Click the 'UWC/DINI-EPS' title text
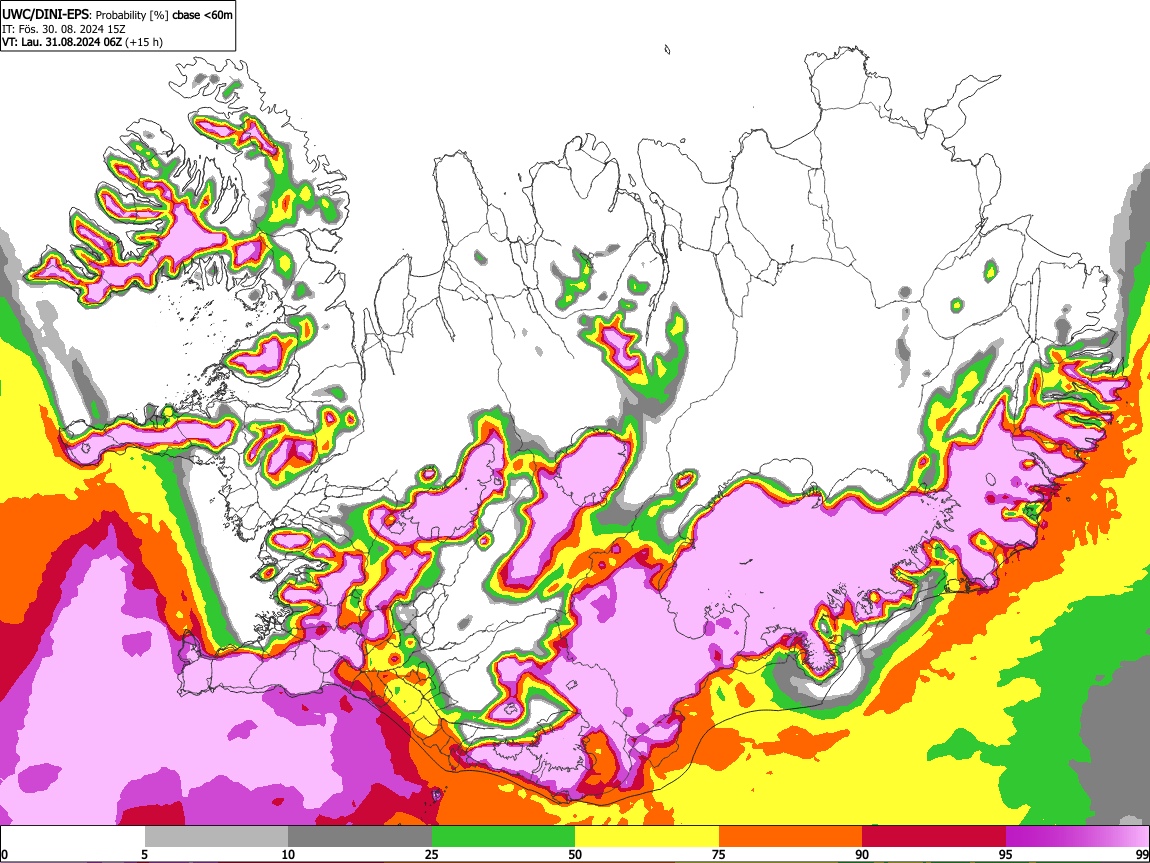 click(46, 15)
